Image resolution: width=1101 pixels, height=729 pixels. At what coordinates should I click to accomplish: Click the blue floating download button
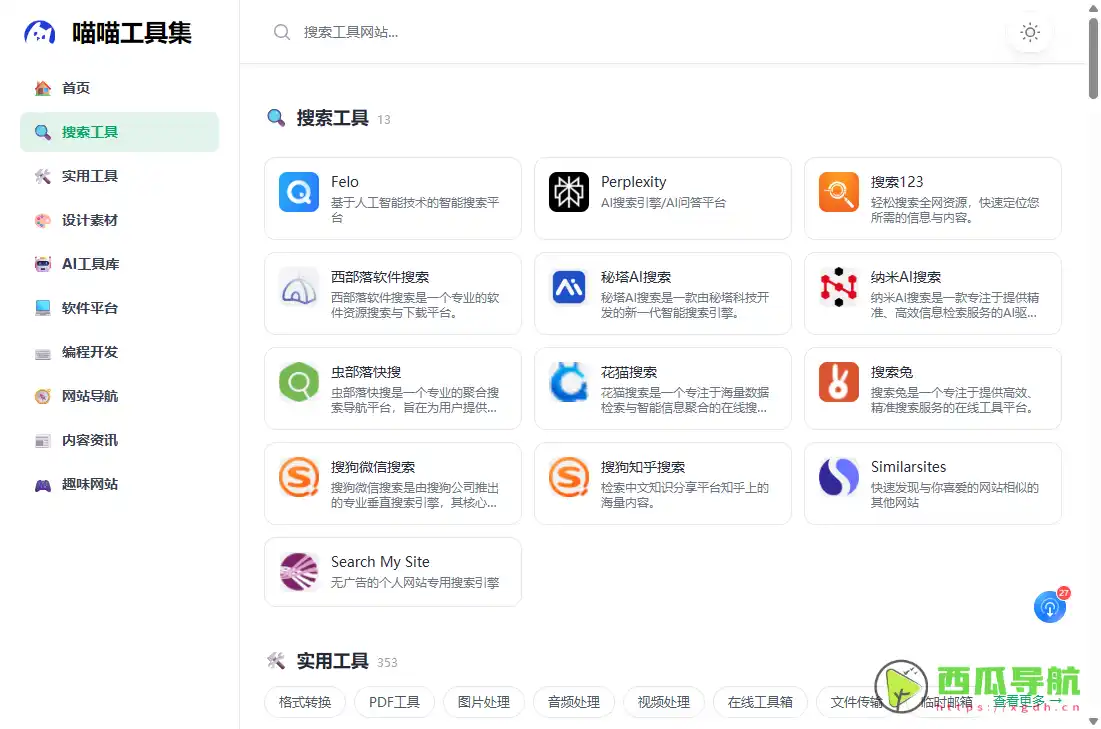1050,607
